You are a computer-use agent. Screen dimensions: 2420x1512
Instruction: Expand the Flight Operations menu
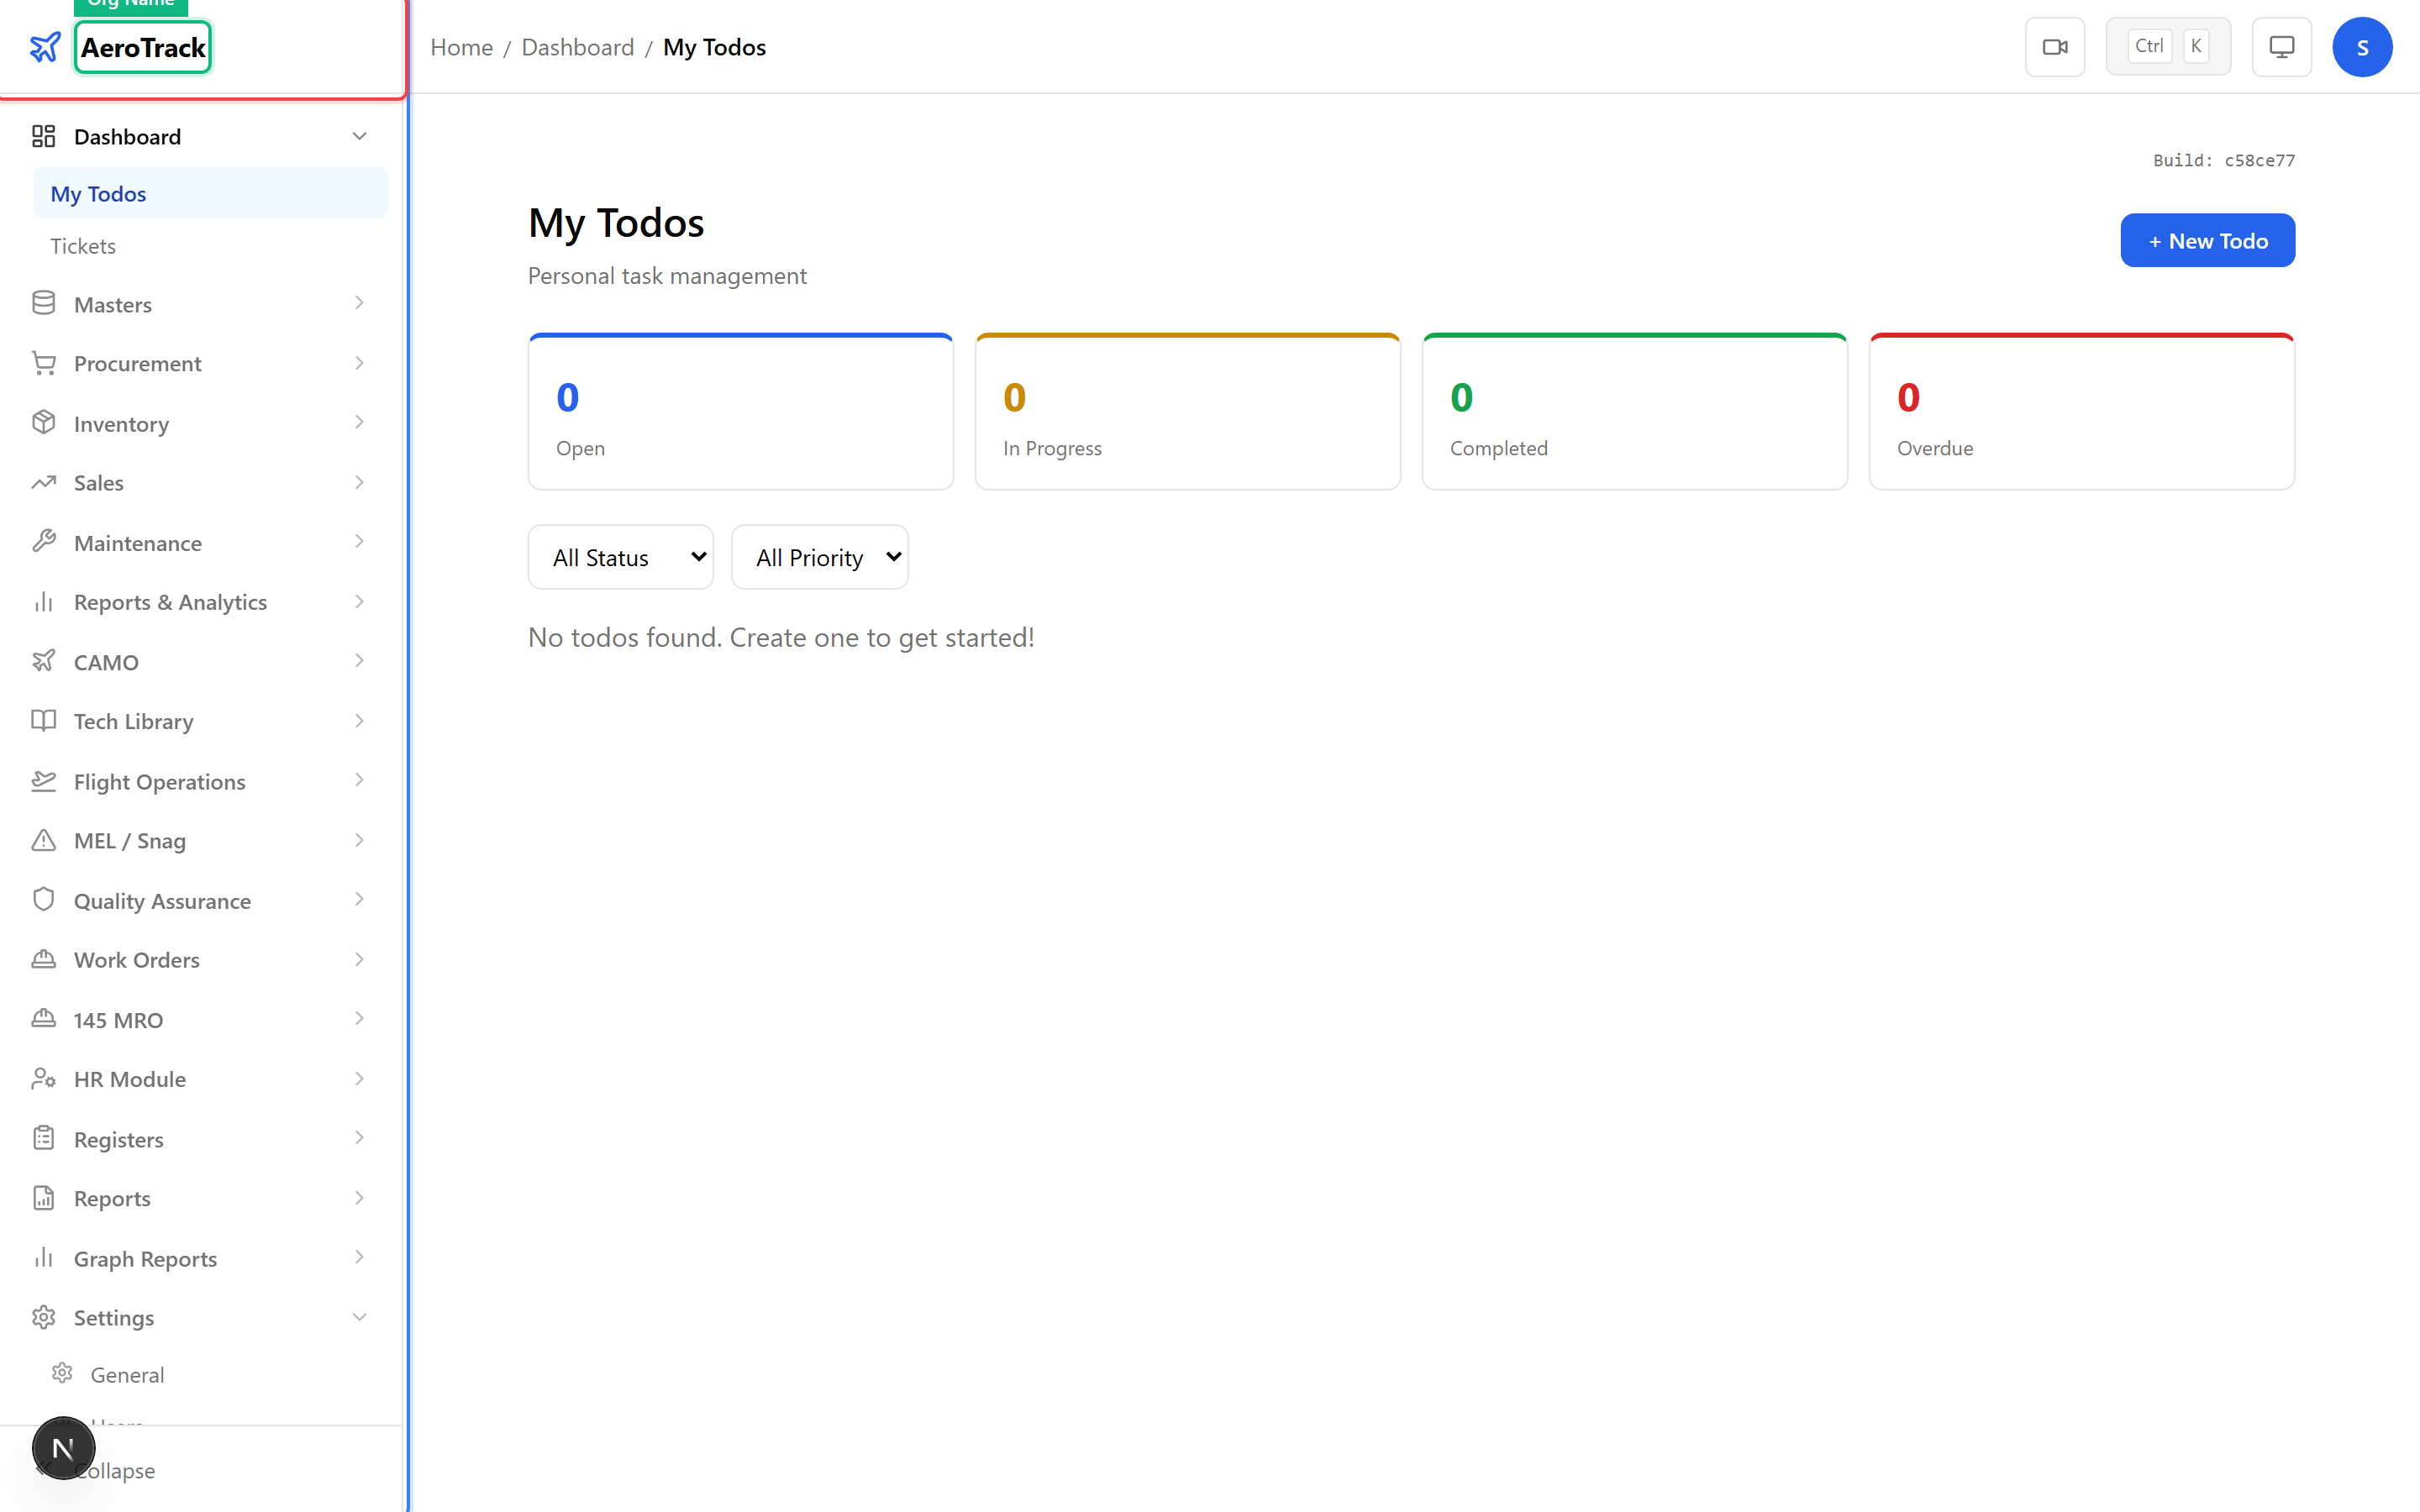(159, 781)
